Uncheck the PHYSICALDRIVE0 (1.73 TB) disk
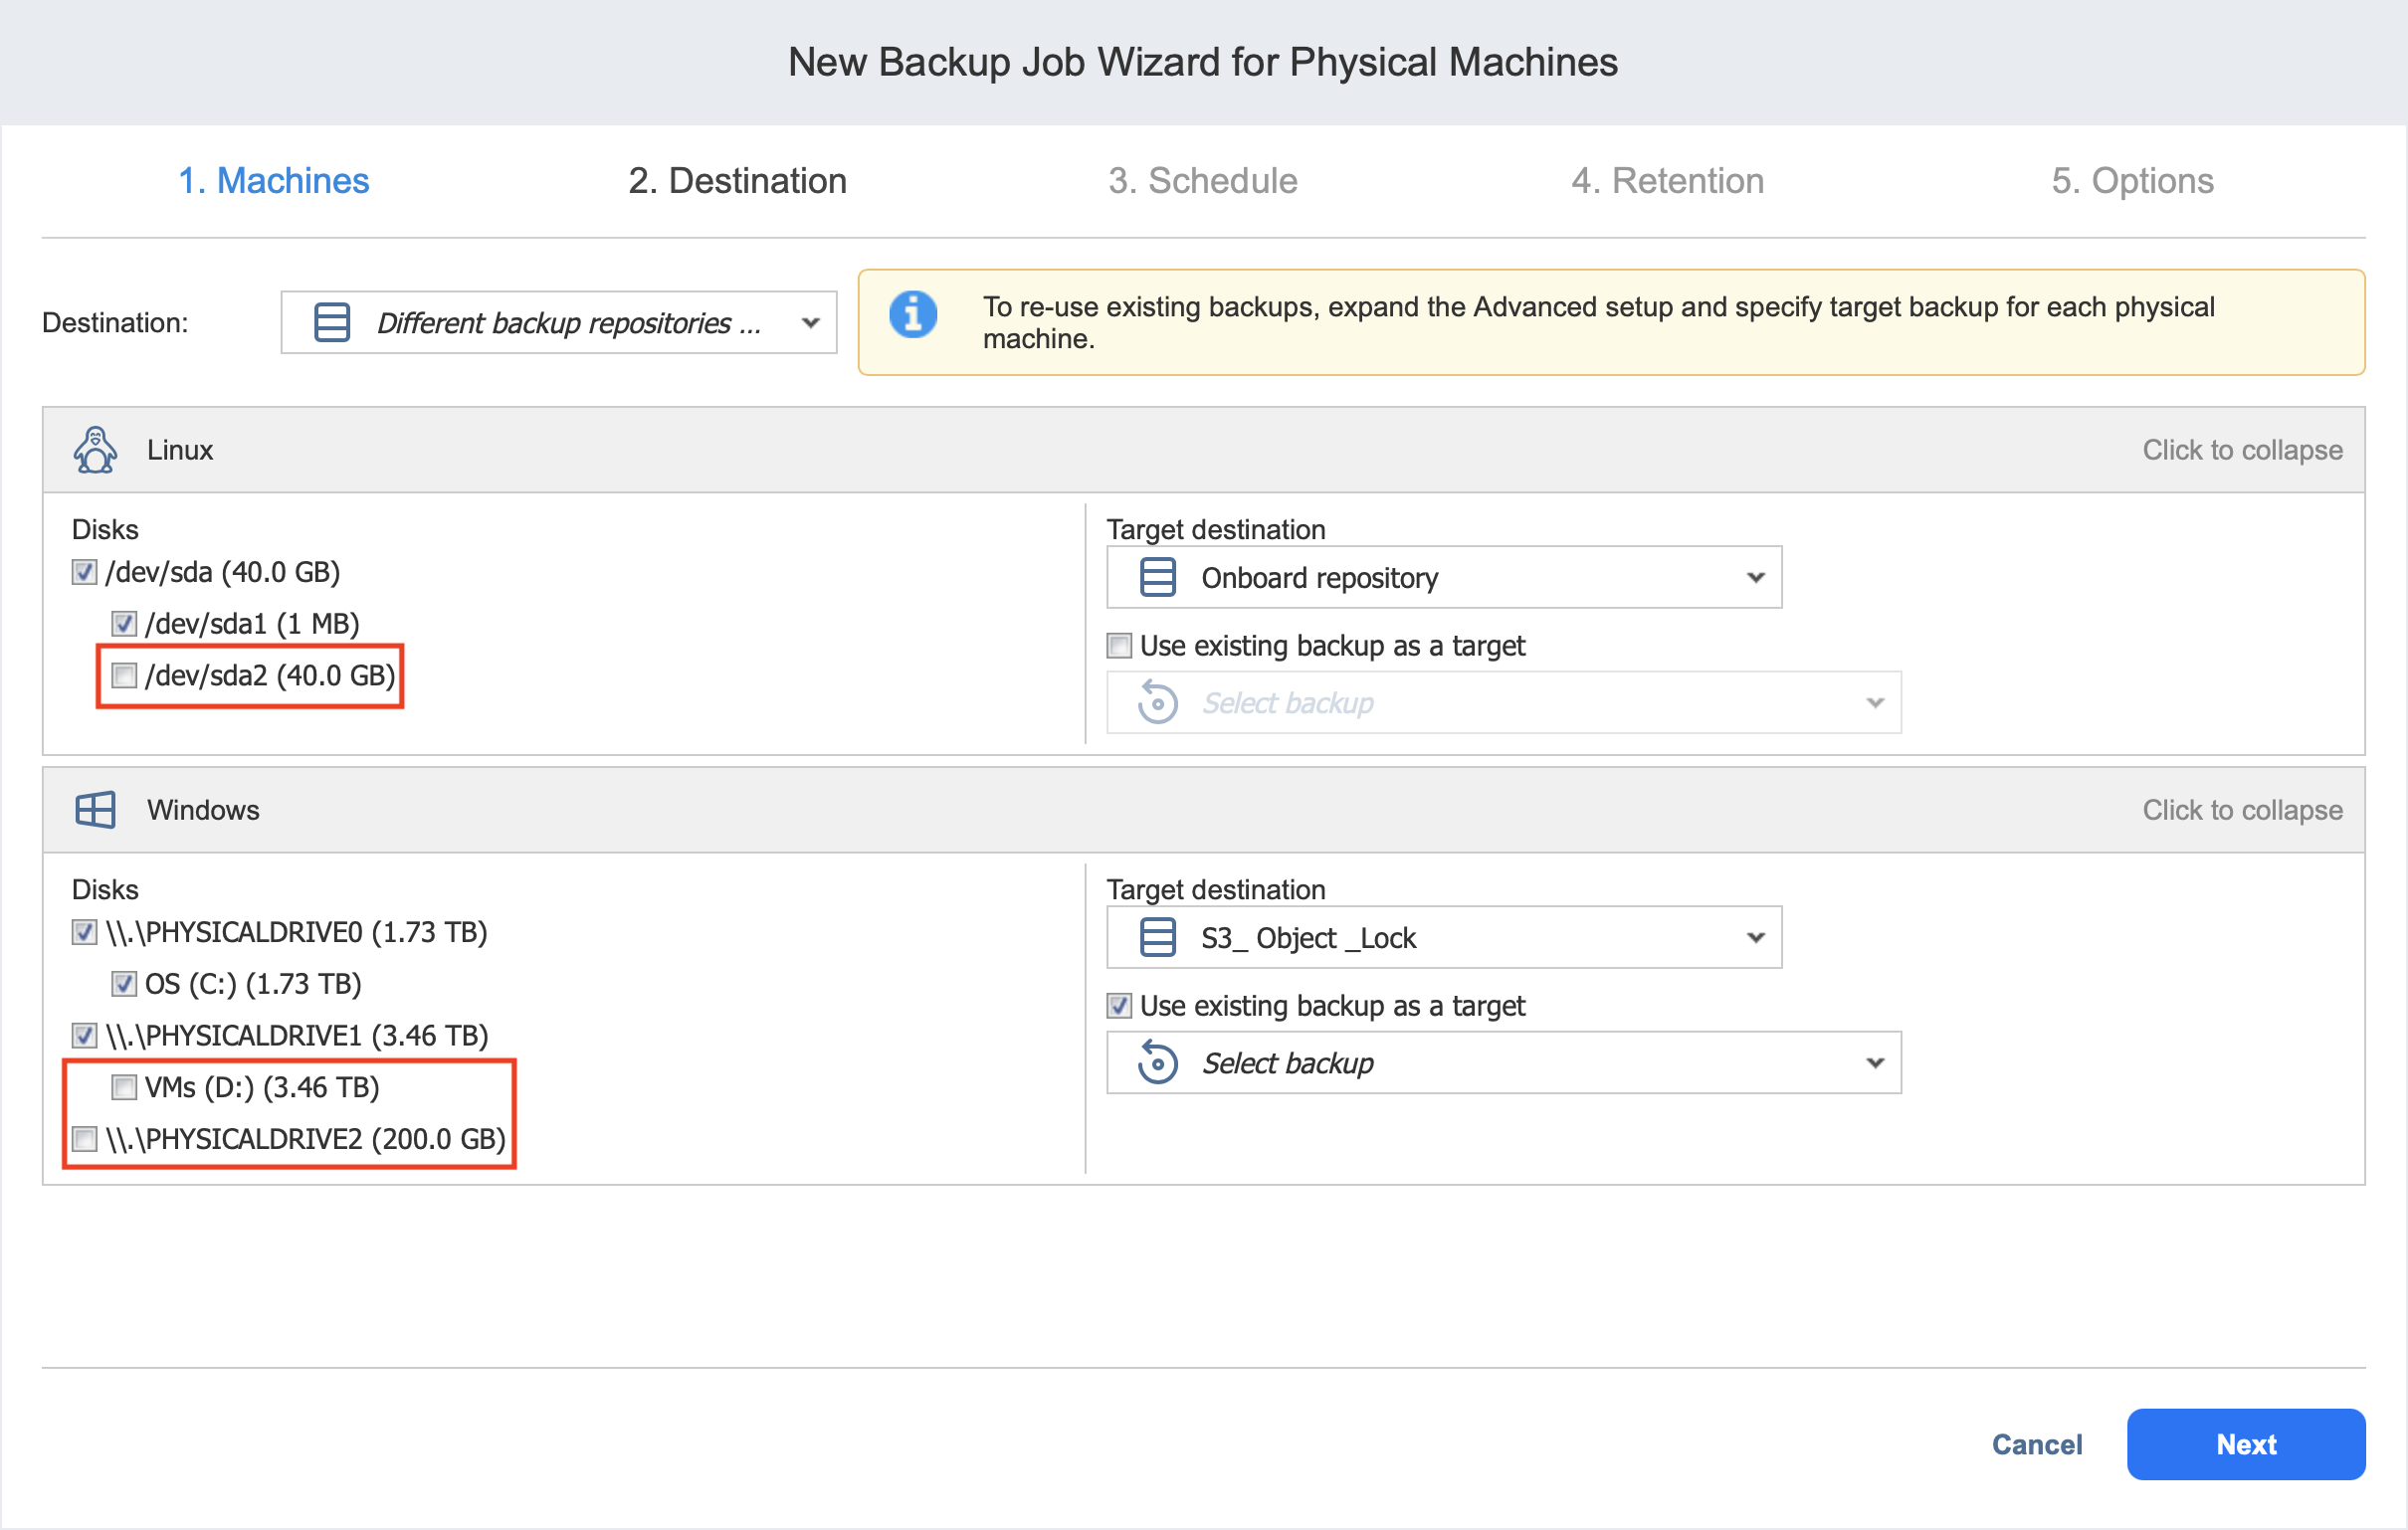 click(85, 932)
